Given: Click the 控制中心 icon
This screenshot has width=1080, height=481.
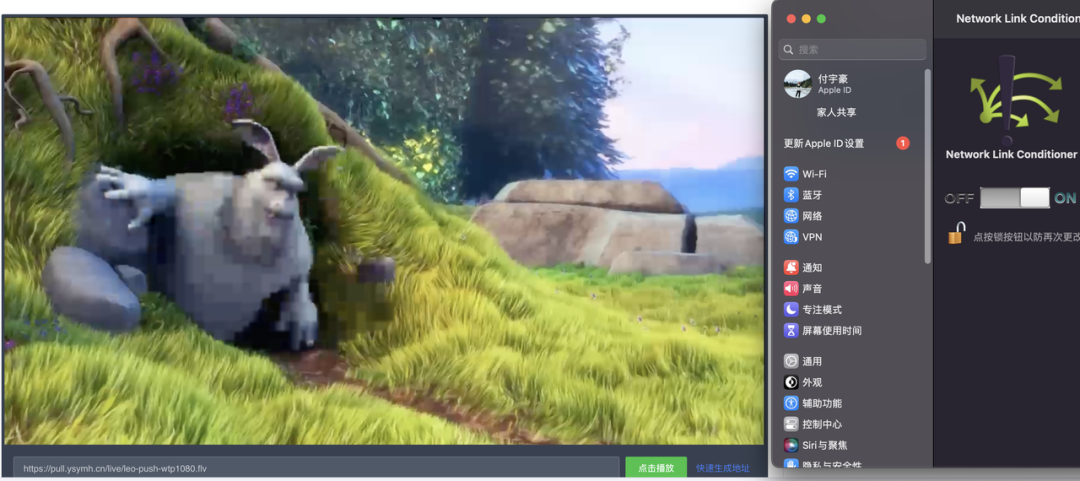Looking at the screenshot, I should (x=791, y=424).
